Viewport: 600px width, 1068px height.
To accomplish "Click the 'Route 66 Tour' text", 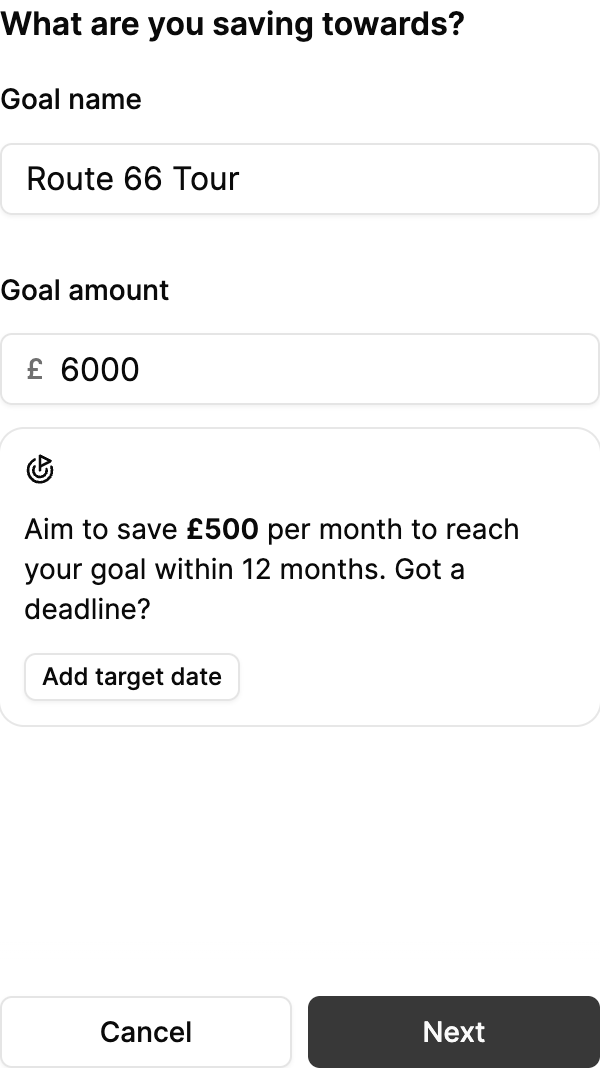I will coord(133,179).
